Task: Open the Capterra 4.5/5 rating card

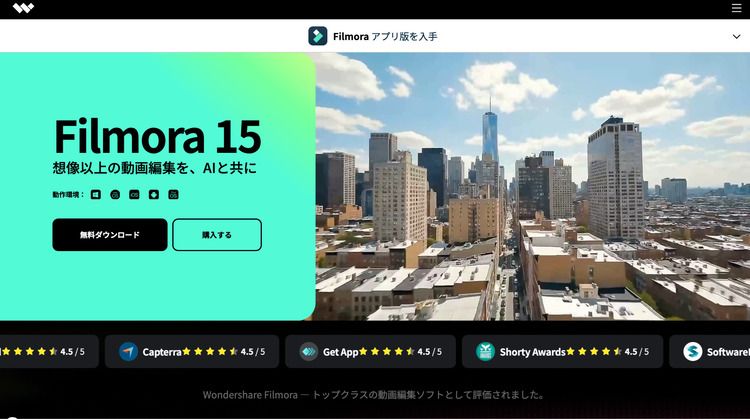Action: click(192, 352)
